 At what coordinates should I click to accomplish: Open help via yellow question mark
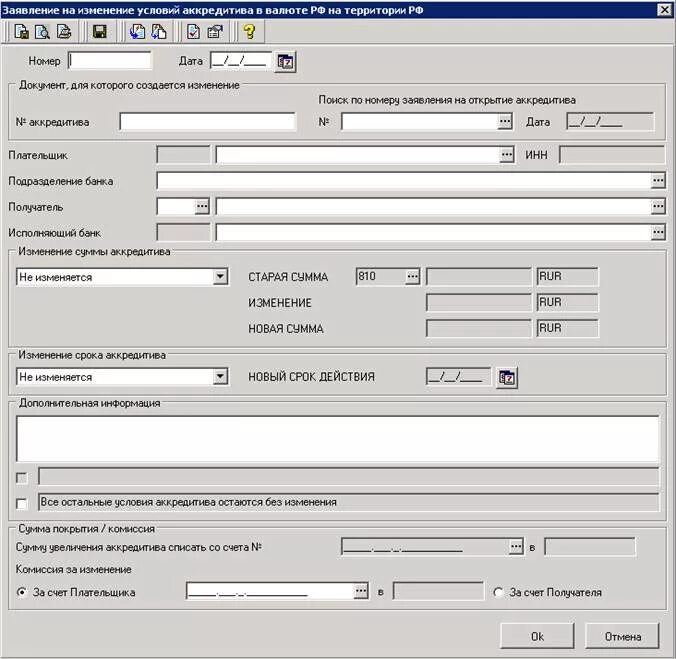(x=250, y=32)
